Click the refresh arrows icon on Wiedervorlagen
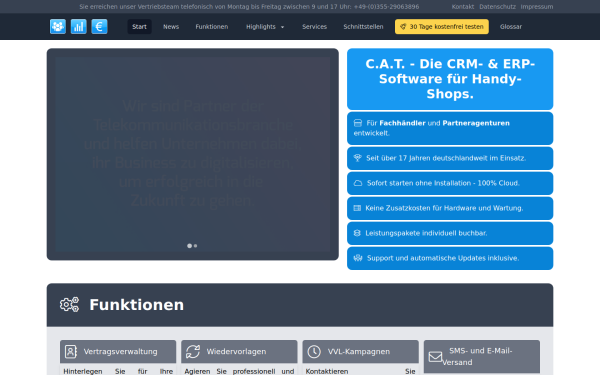 point(193,351)
